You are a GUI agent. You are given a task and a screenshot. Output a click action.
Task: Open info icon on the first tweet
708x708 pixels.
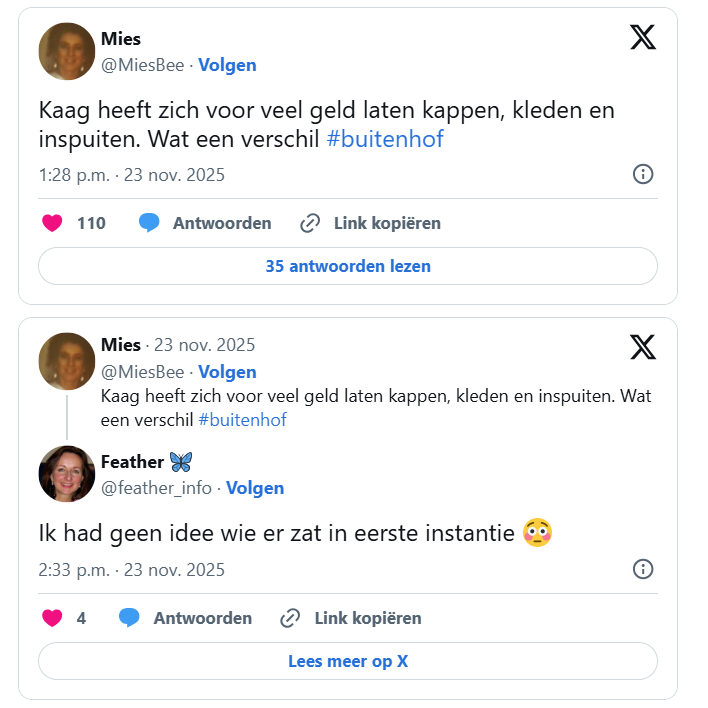click(643, 174)
